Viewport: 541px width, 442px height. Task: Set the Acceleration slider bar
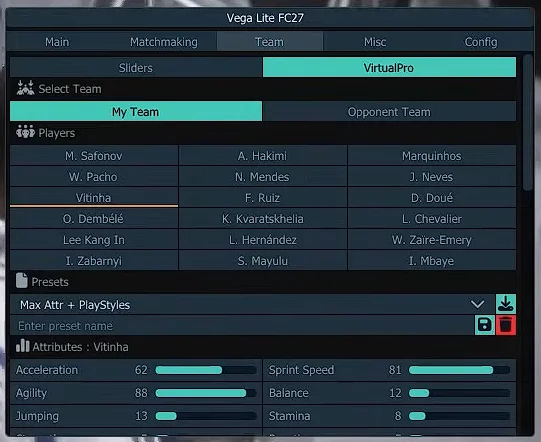(x=206, y=370)
